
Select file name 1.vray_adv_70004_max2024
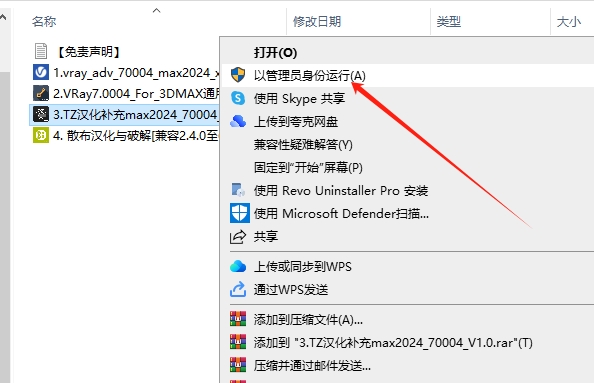(x=136, y=72)
